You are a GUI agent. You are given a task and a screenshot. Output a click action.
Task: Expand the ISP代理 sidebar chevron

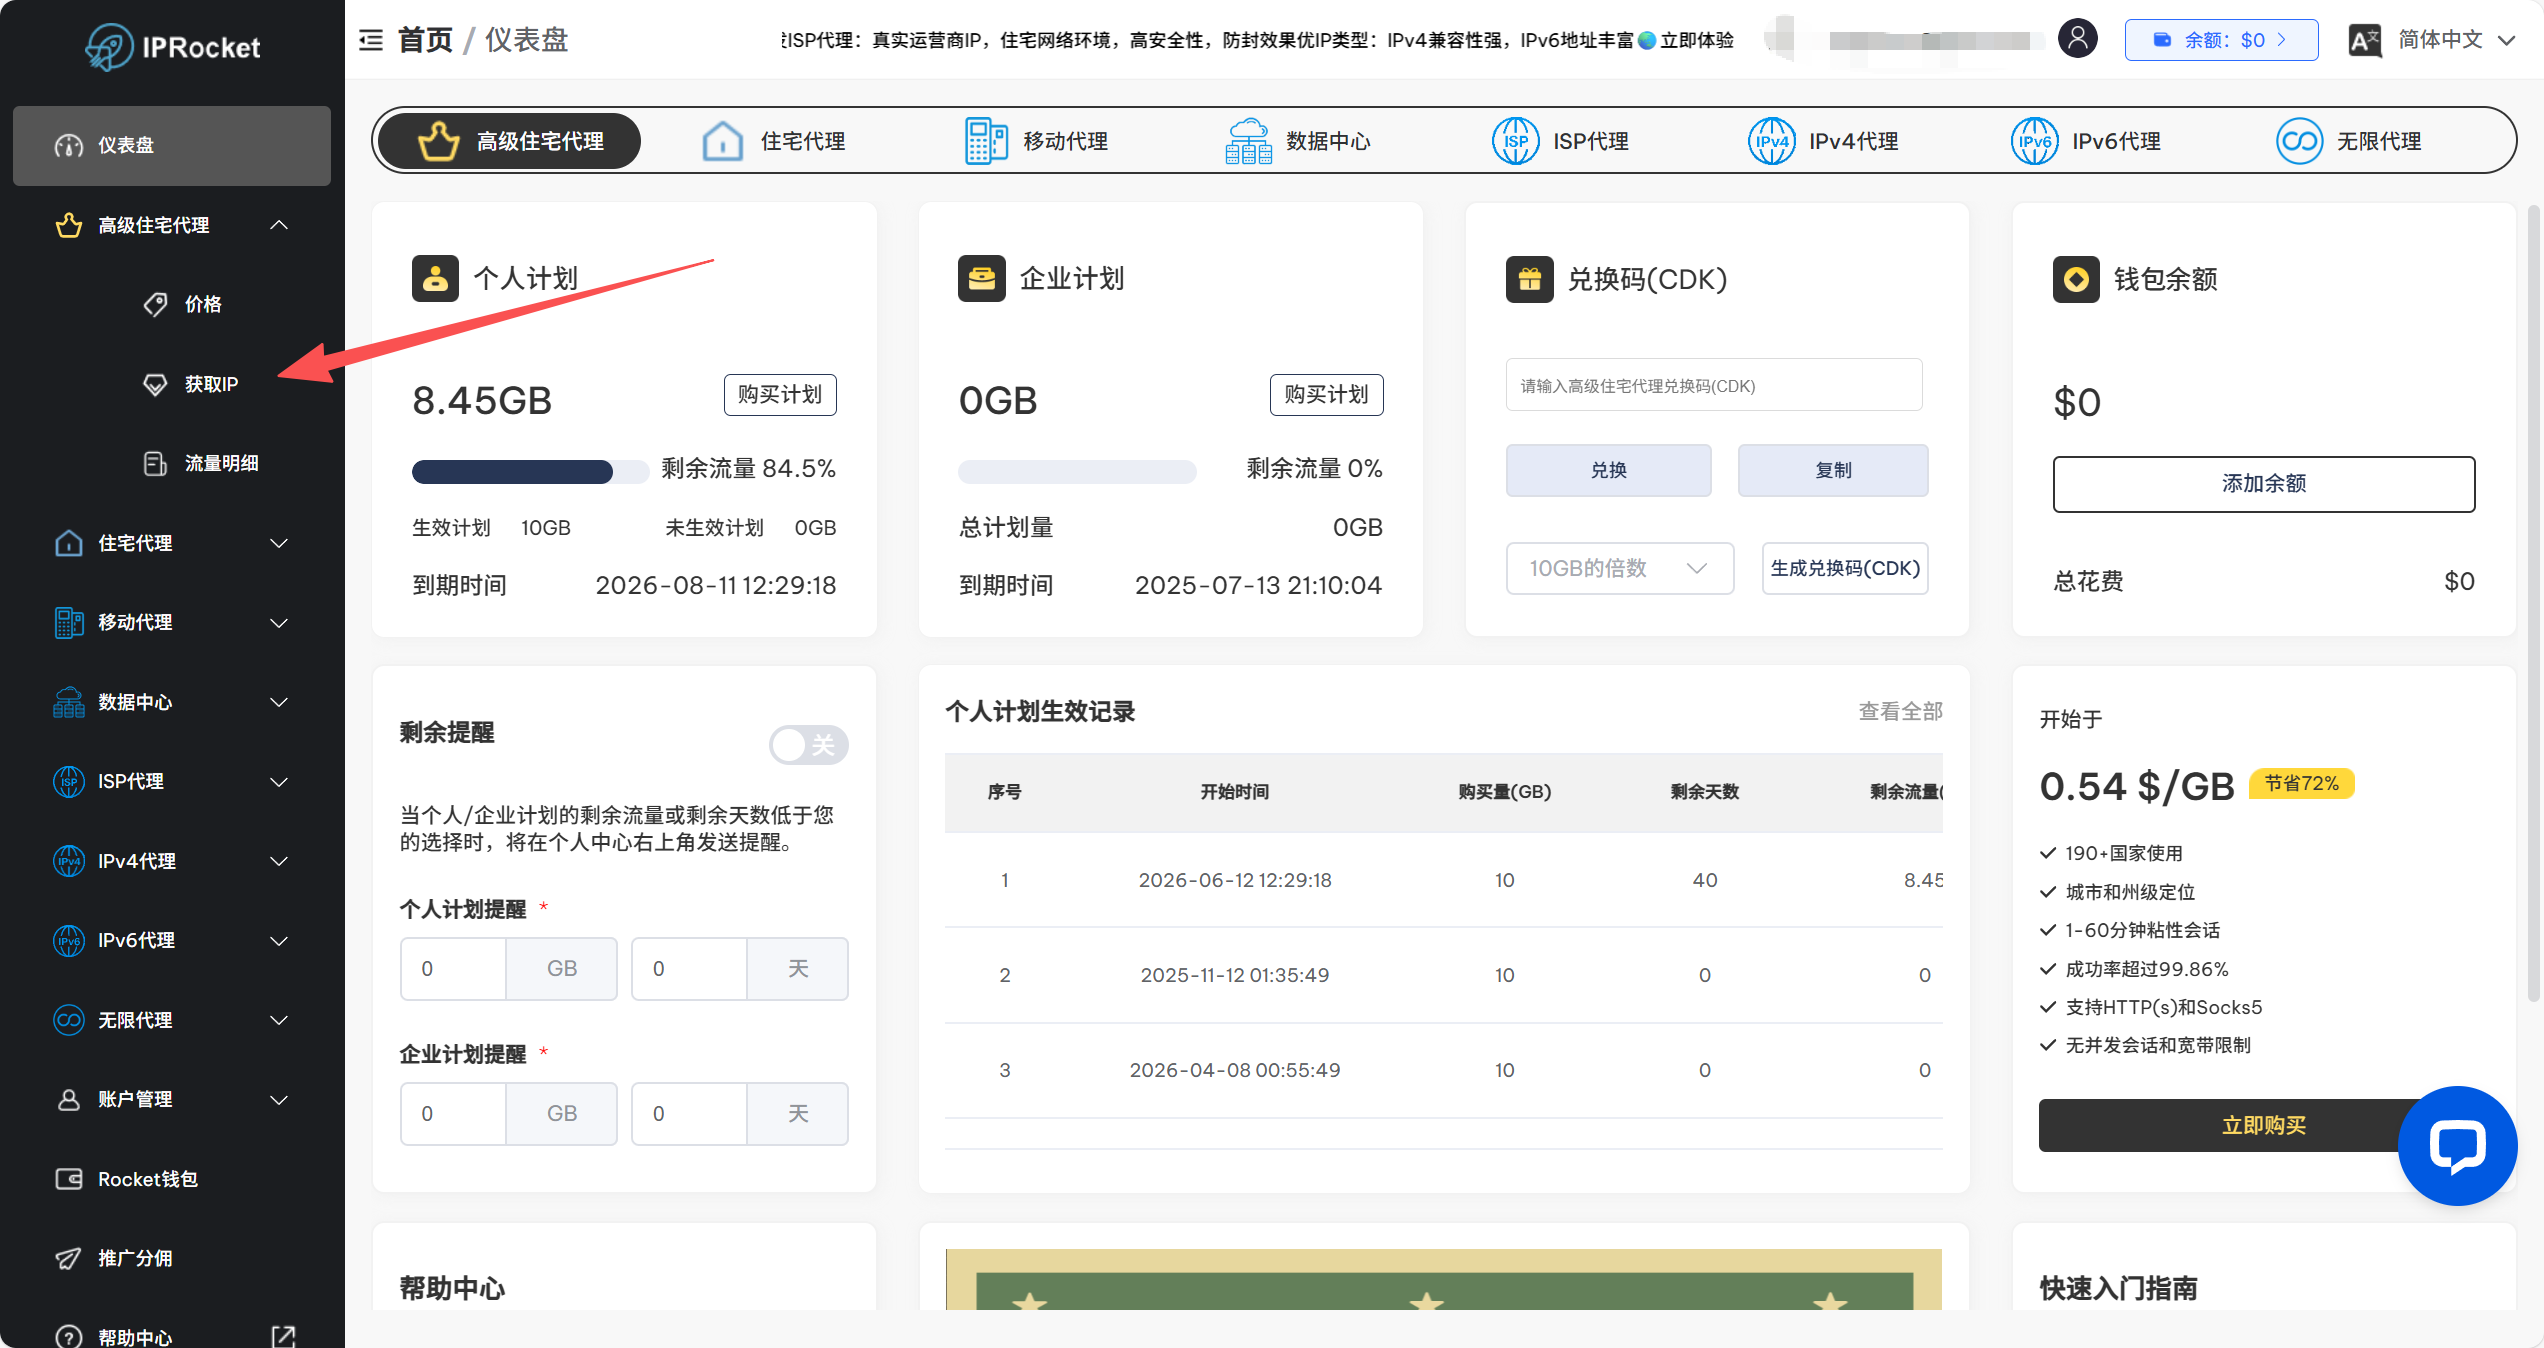click(279, 782)
